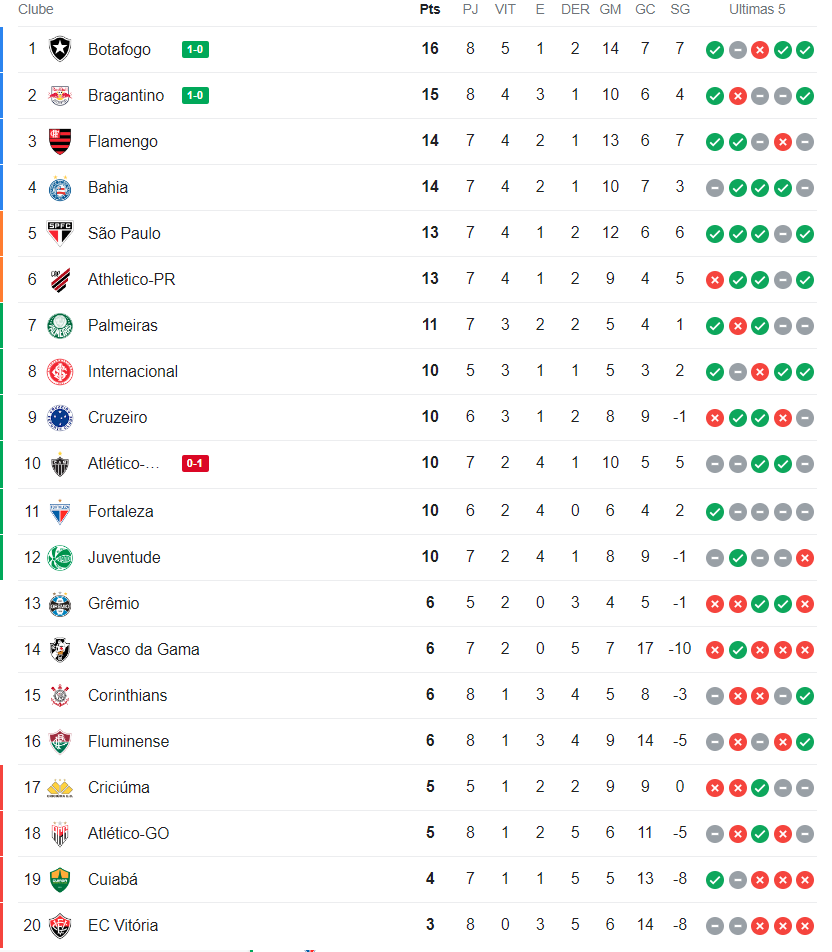Click the Cuiabá club crest
This screenshot has height=952, width=832.
pos(60,879)
